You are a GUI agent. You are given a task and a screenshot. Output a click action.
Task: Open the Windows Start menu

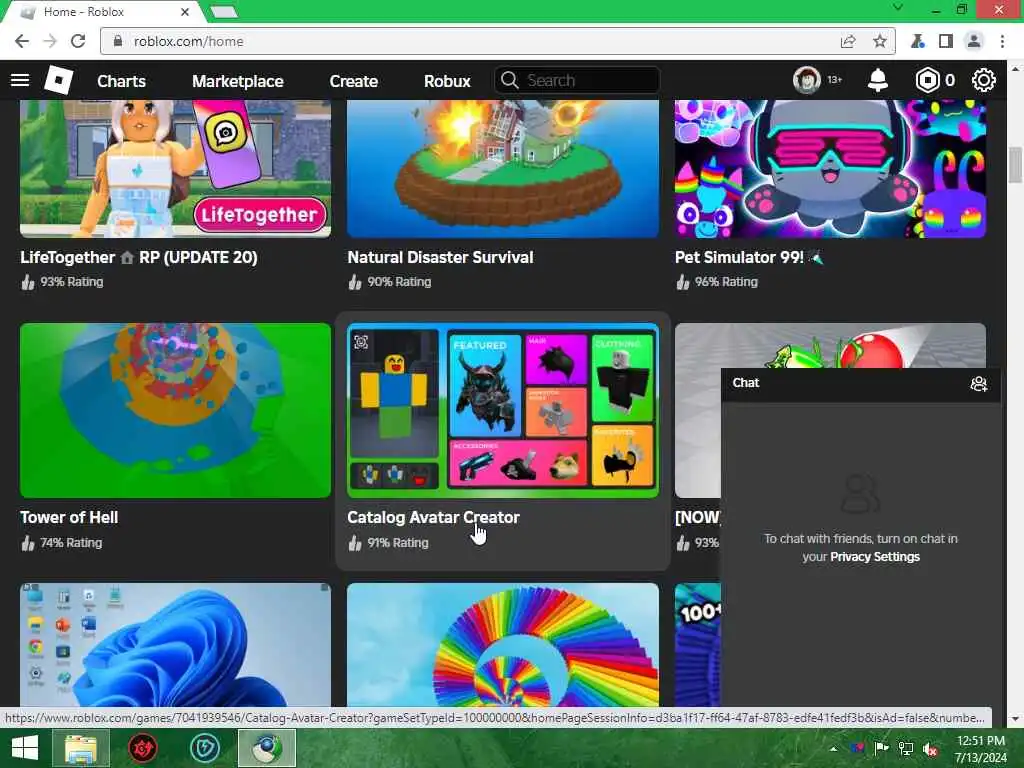pos(25,748)
